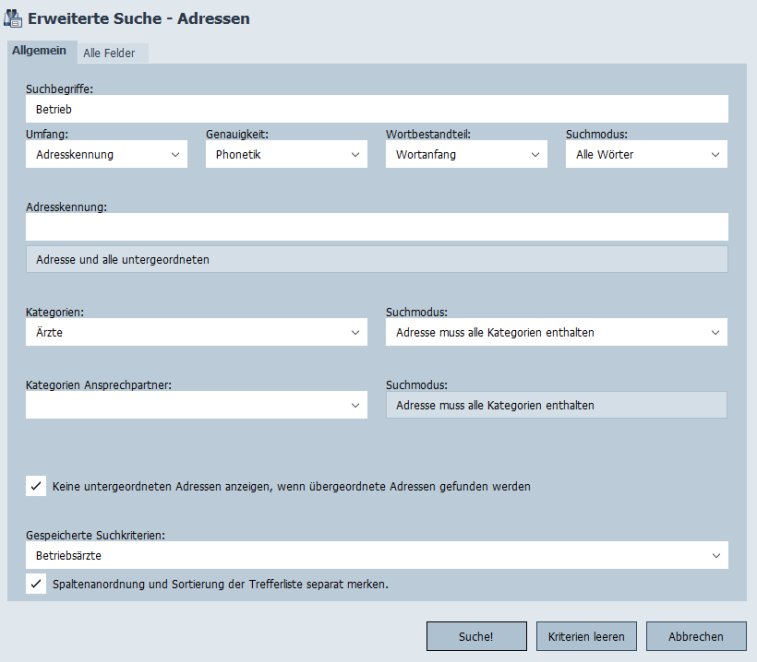Open the Kategorien Ansprechpartner dropdown
The height and width of the screenshot is (662, 757).
[x=196, y=405]
